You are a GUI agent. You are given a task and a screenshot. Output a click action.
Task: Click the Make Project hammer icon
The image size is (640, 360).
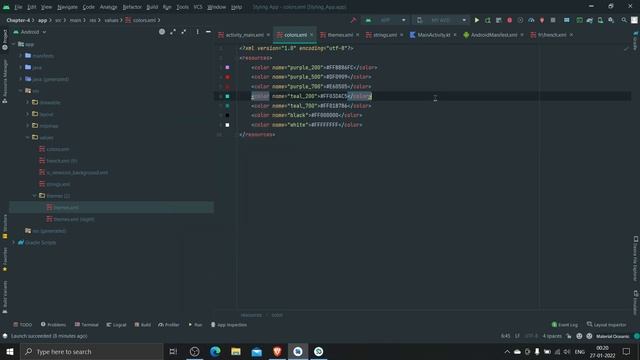[x=353, y=20]
